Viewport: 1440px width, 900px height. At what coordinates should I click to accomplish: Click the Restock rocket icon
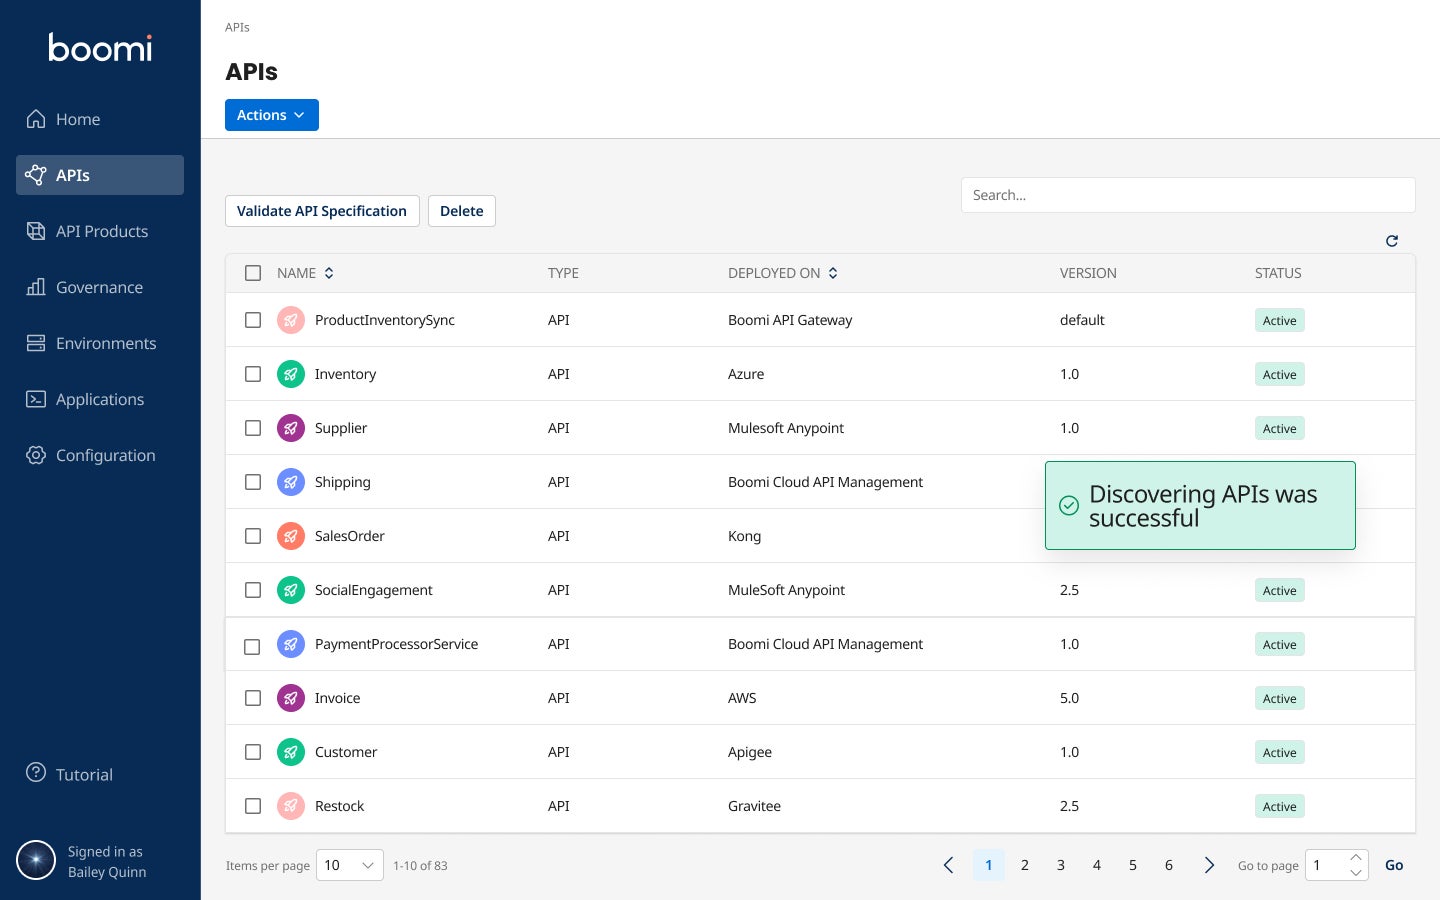tap(290, 806)
